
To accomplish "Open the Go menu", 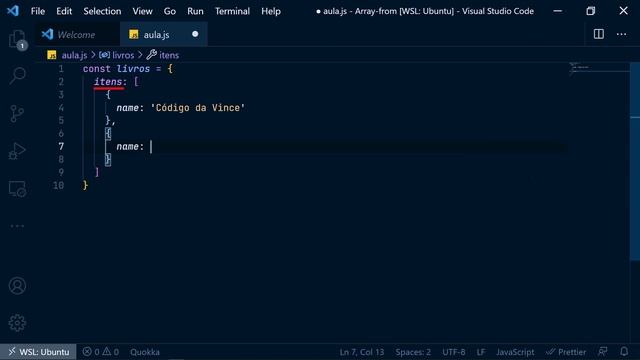I will (x=169, y=11).
